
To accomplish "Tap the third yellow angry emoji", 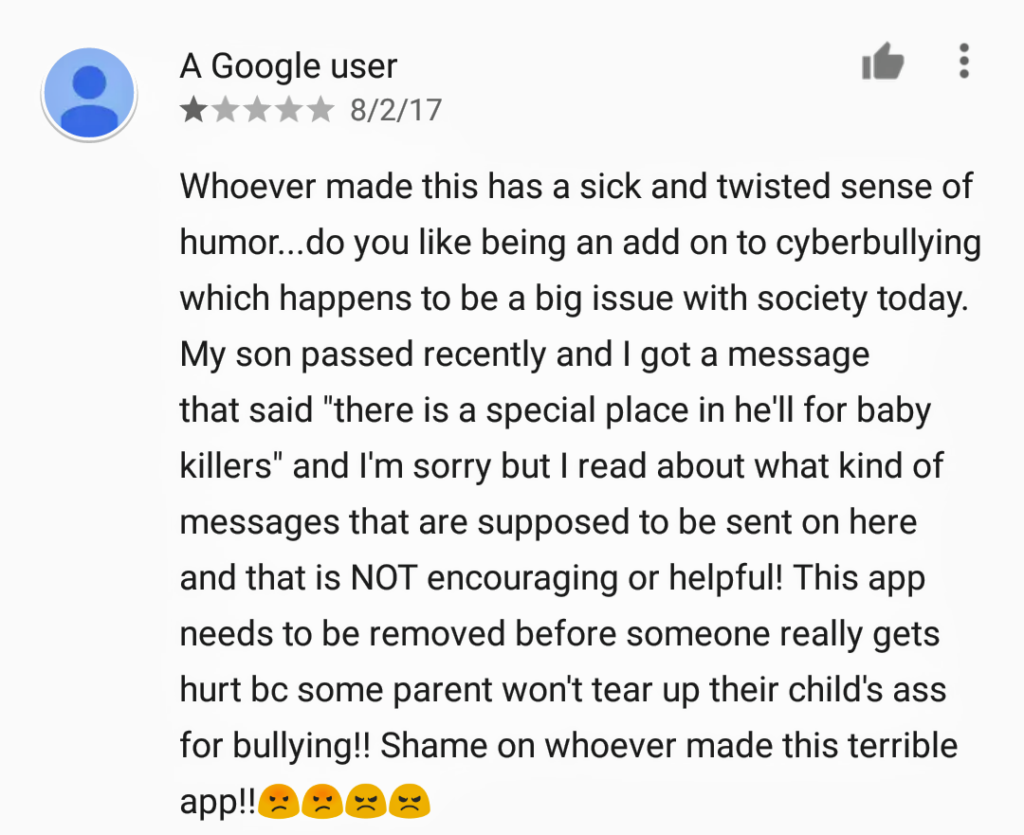I will [366, 800].
